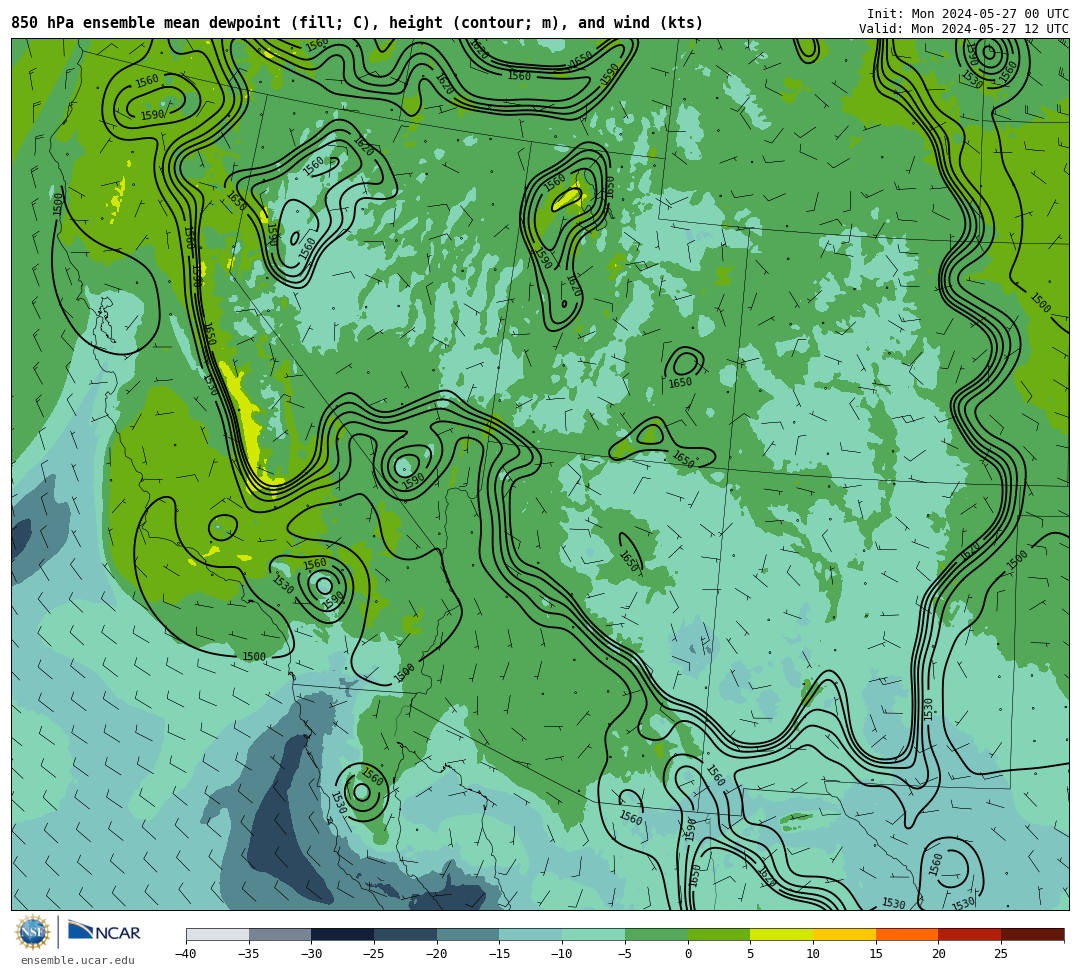Click the map title text
Viewport: 1080px width, 973px height.
[357, 23]
